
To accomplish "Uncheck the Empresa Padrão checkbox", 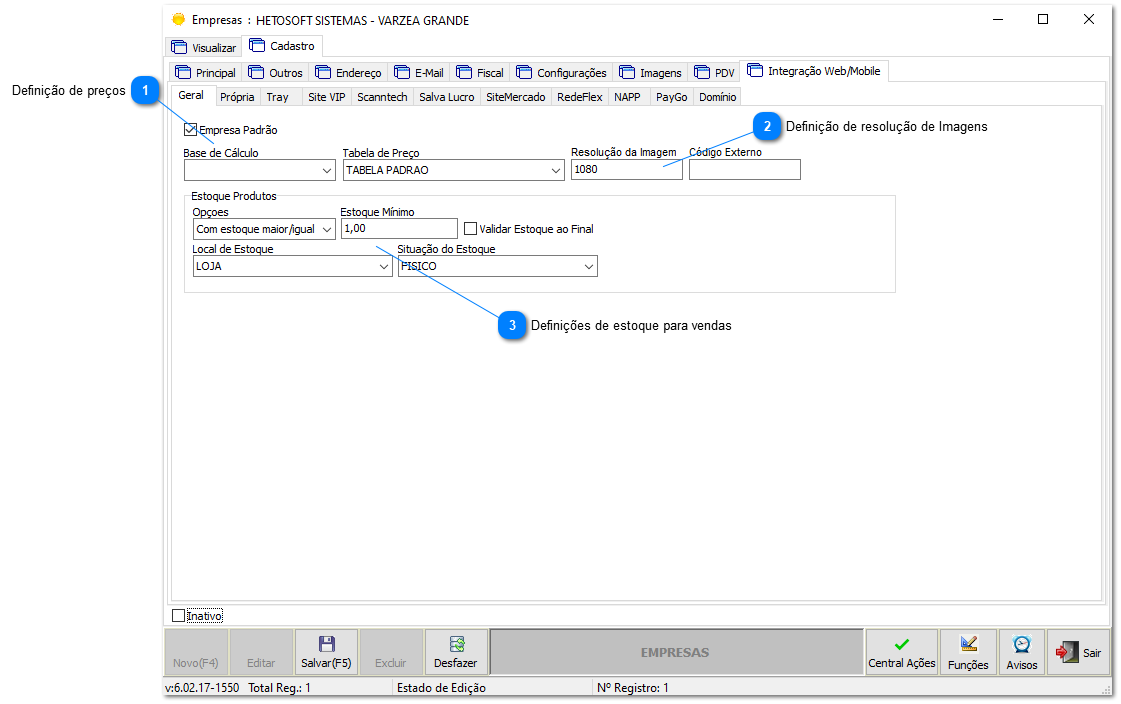I will pyautogui.click(x=191, y=130).
